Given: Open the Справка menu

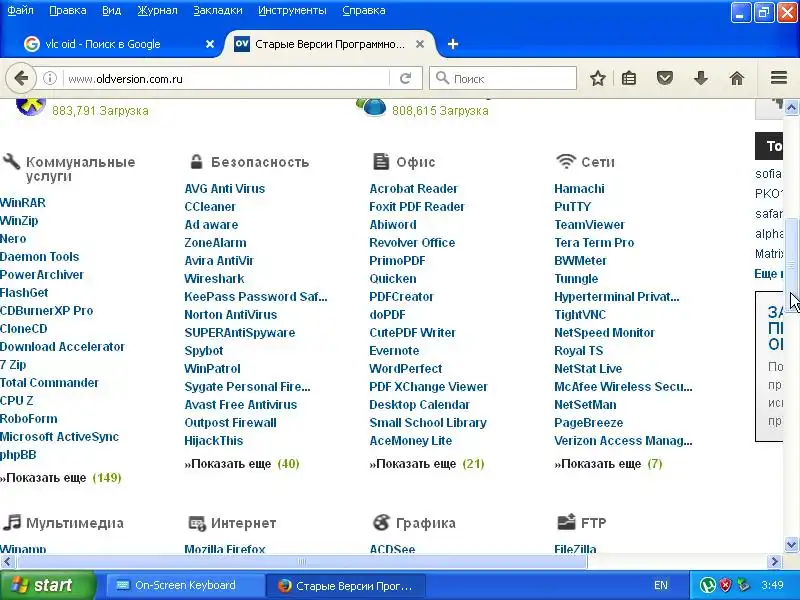Looking at the screenshot, I should pyautogui.click(x=364, y=10).
